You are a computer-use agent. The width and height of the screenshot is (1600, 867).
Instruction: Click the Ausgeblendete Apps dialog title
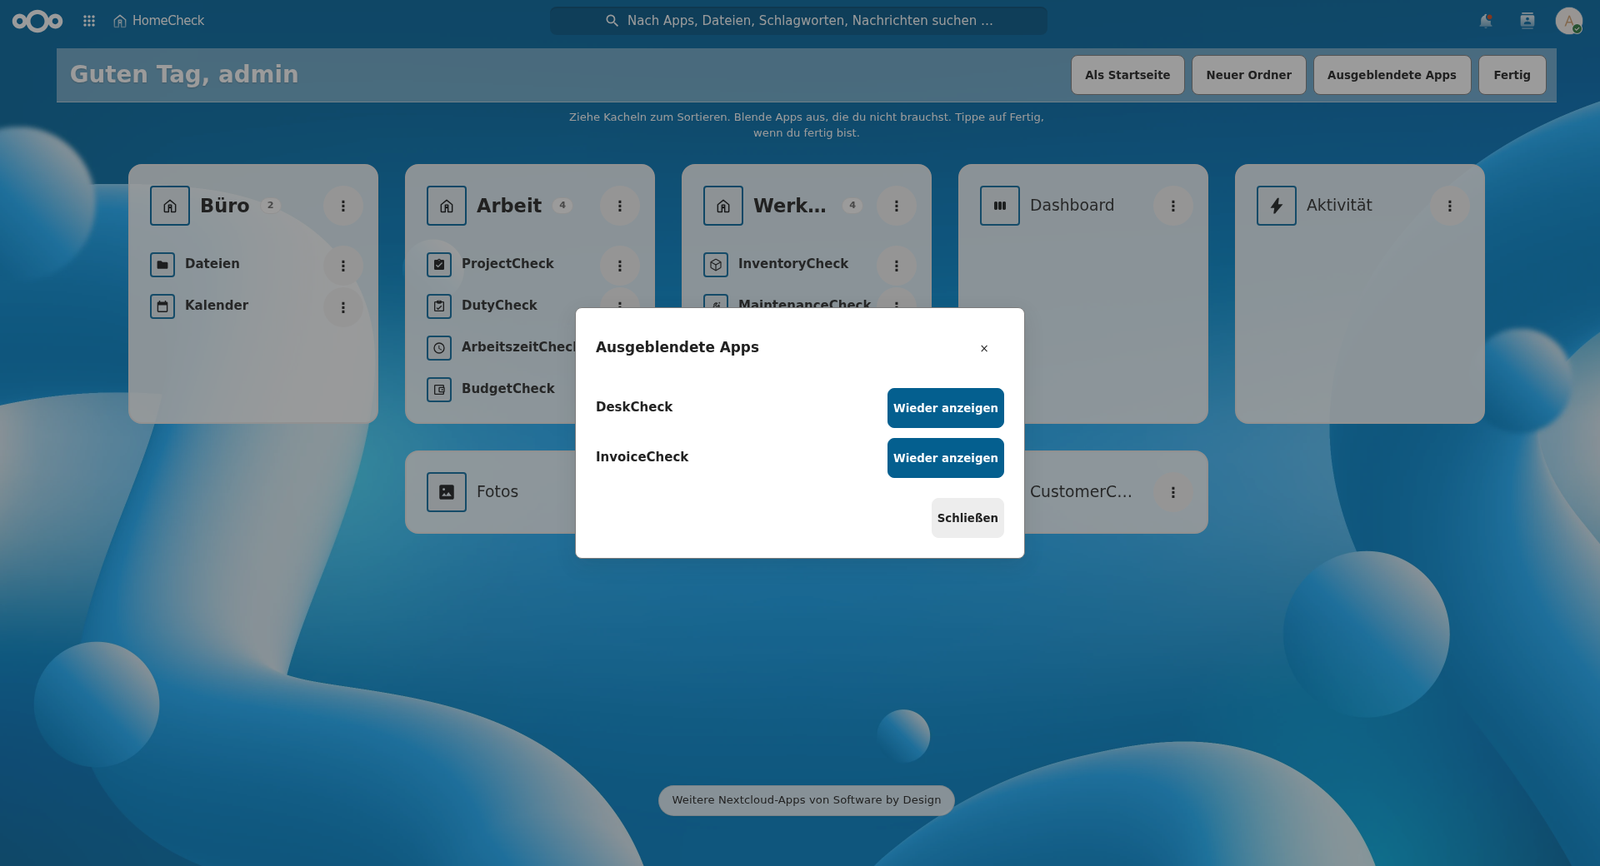click(x=677, y=348)
